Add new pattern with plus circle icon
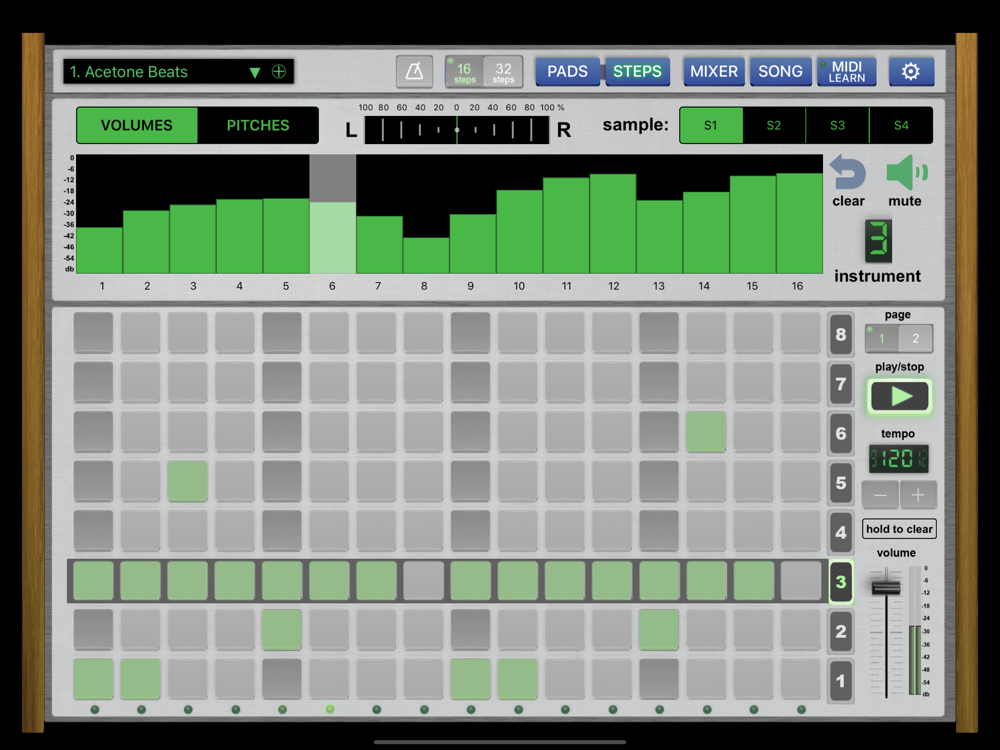Image resolution: width=1000 pixels, height=750 pixels. (279, 72)
